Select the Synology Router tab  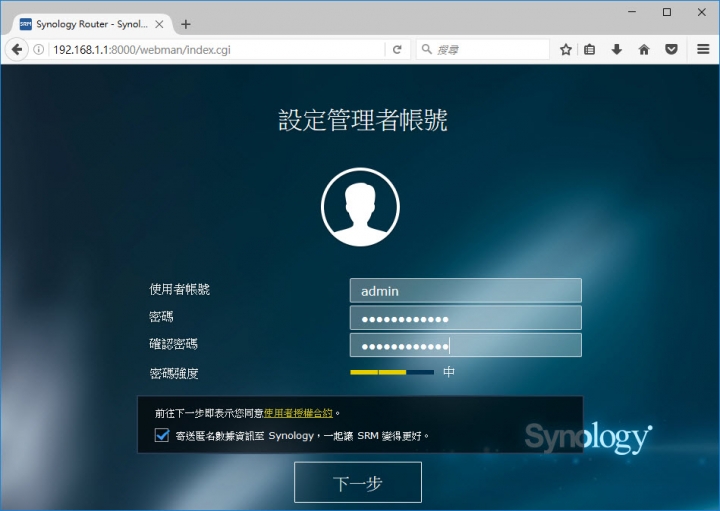(x=91, y=24)
